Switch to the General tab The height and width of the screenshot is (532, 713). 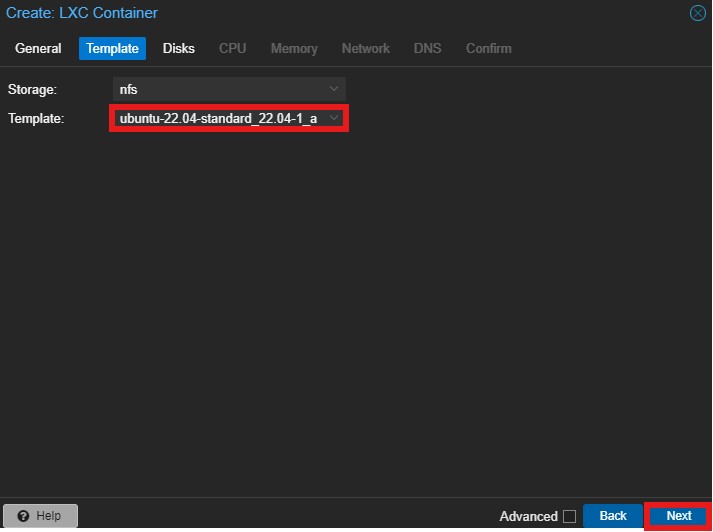(38, 48)
